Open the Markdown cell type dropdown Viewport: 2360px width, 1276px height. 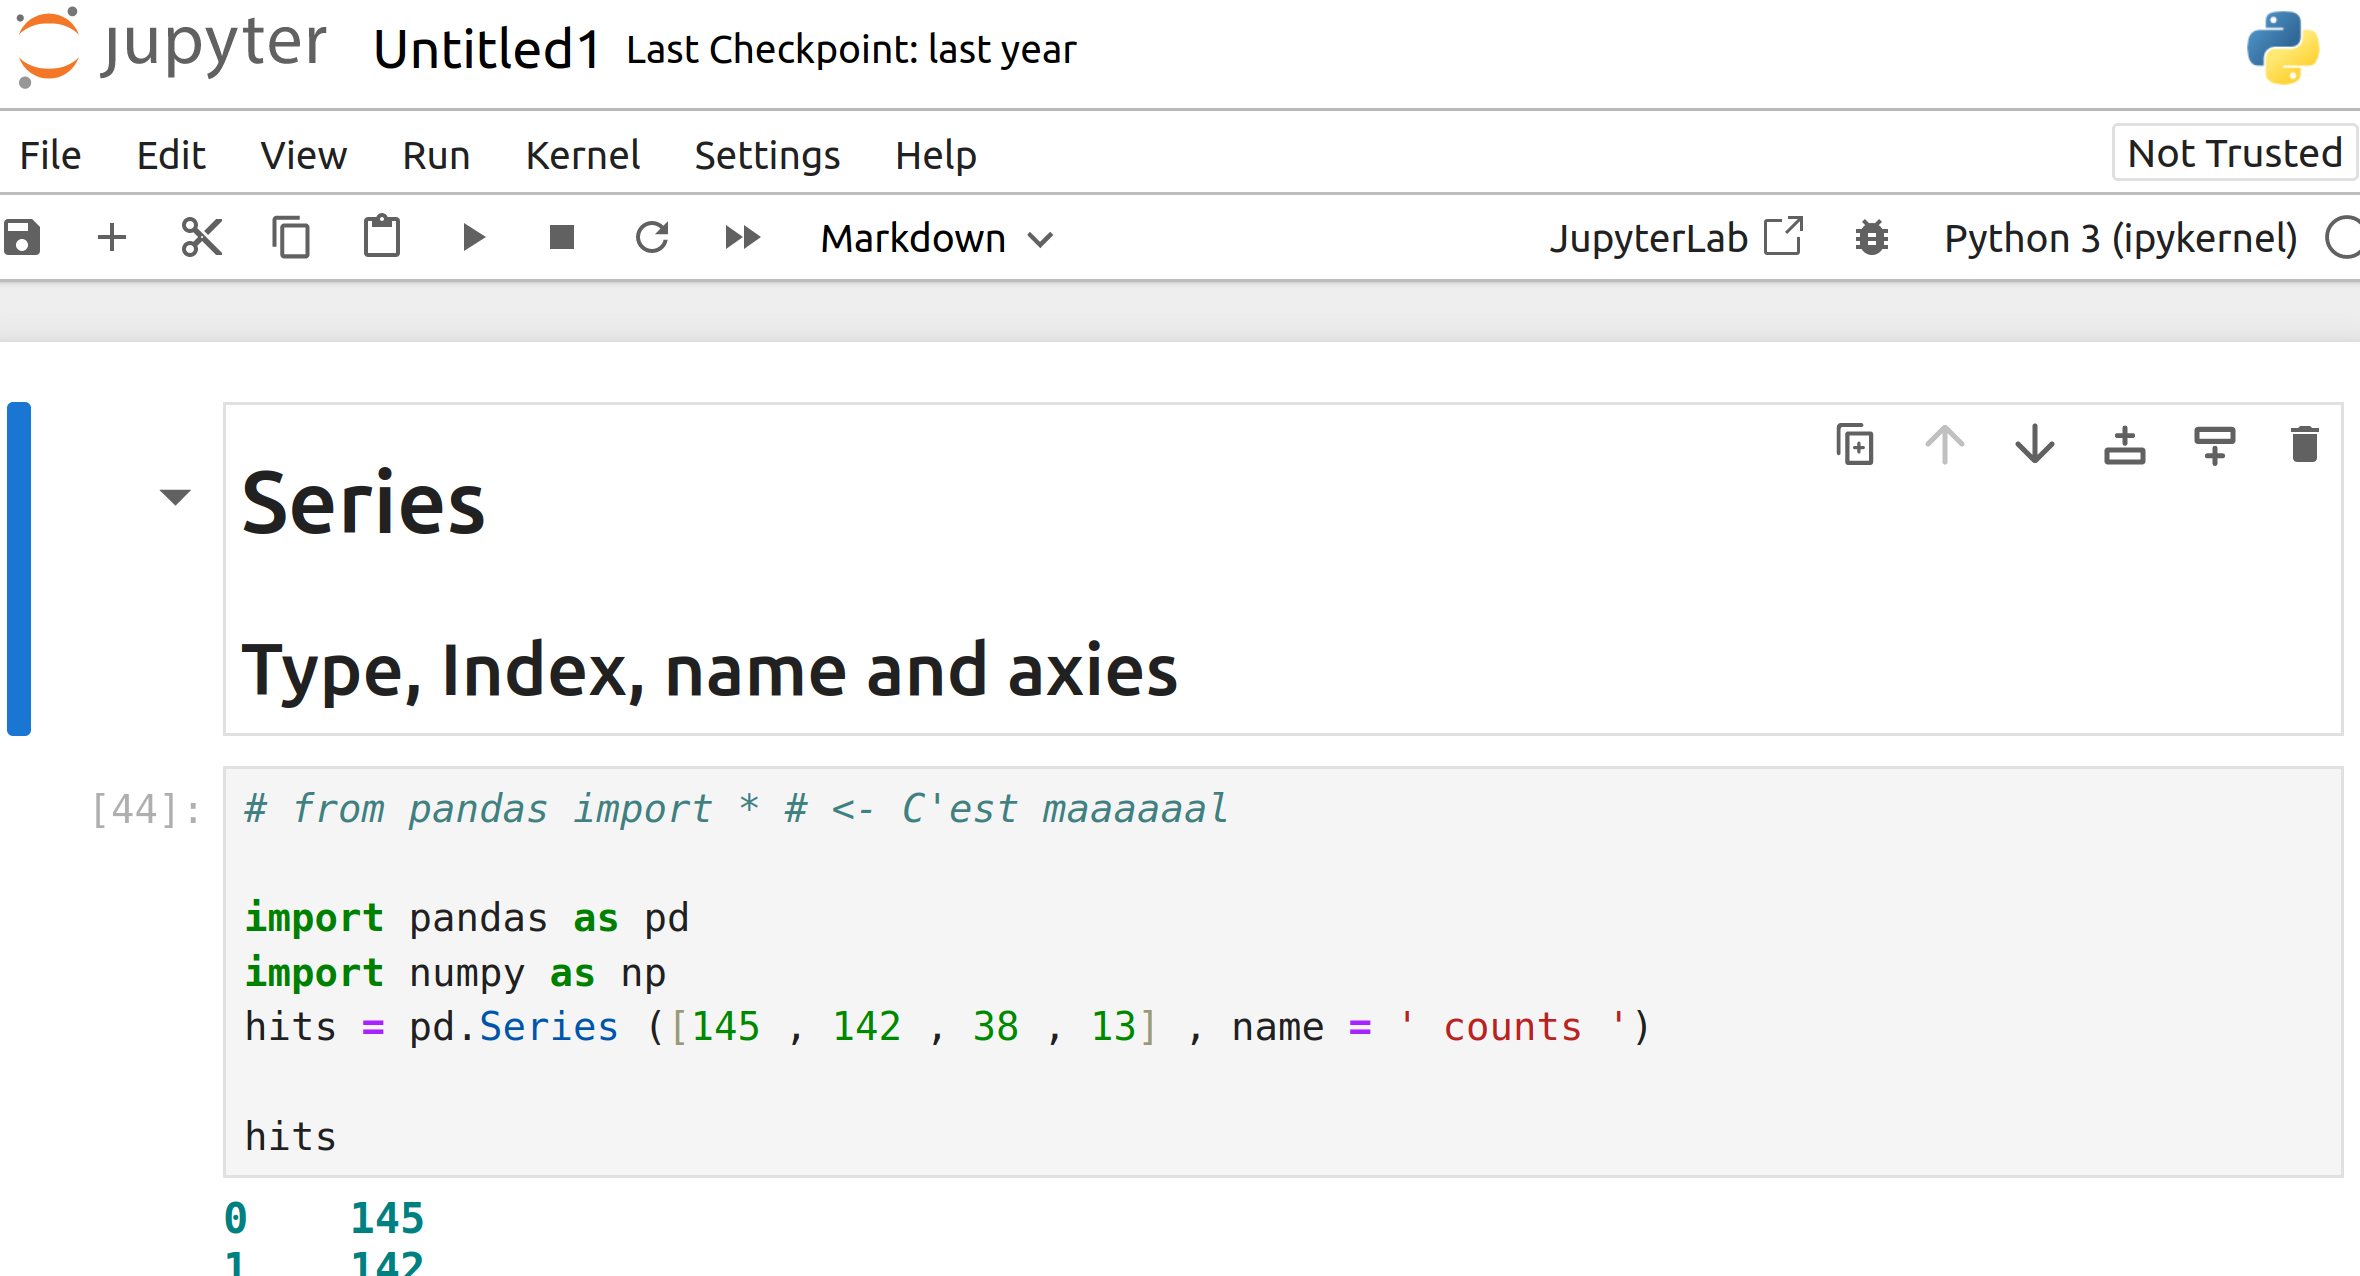coord(936,239)
